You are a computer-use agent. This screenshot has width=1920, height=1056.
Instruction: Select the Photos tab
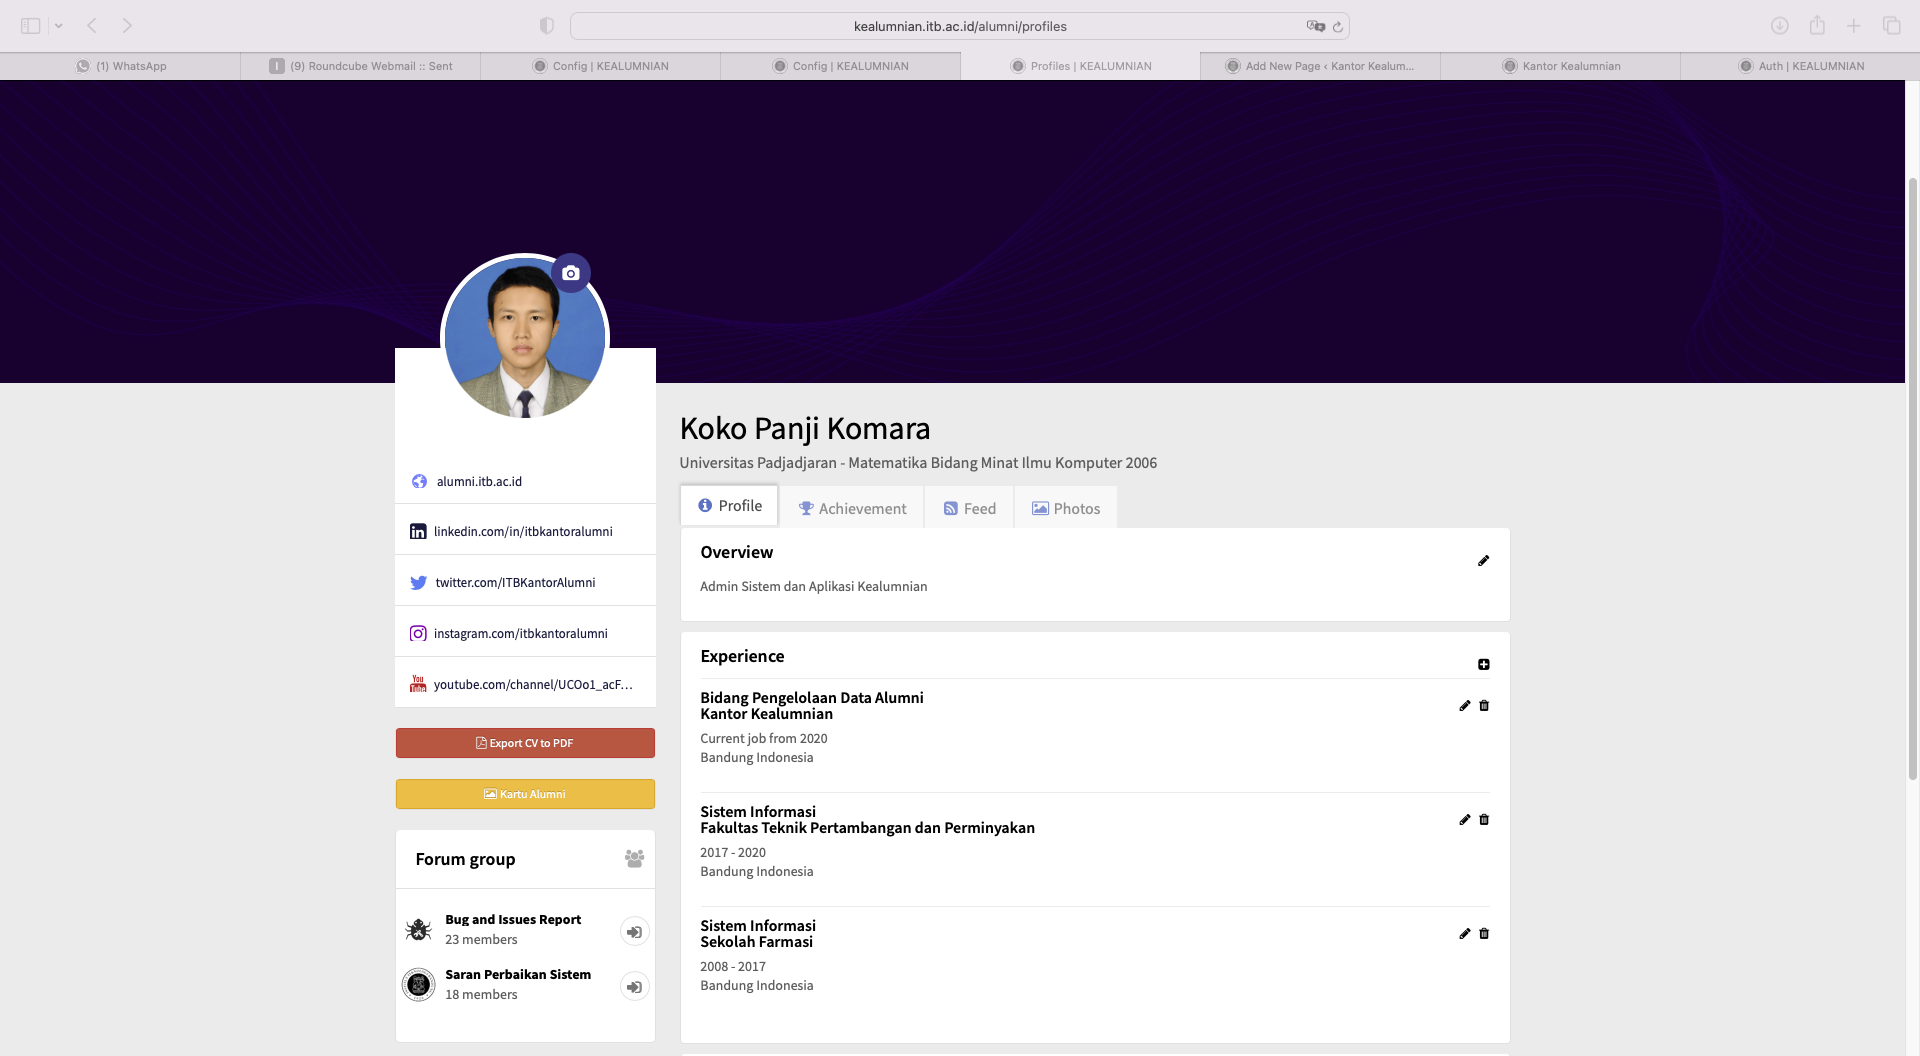click(x=1066, y=509)
